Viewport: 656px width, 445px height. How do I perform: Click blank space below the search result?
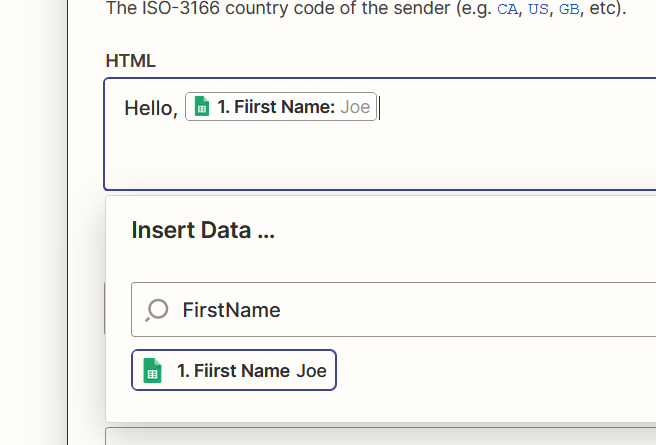point(400,403)
